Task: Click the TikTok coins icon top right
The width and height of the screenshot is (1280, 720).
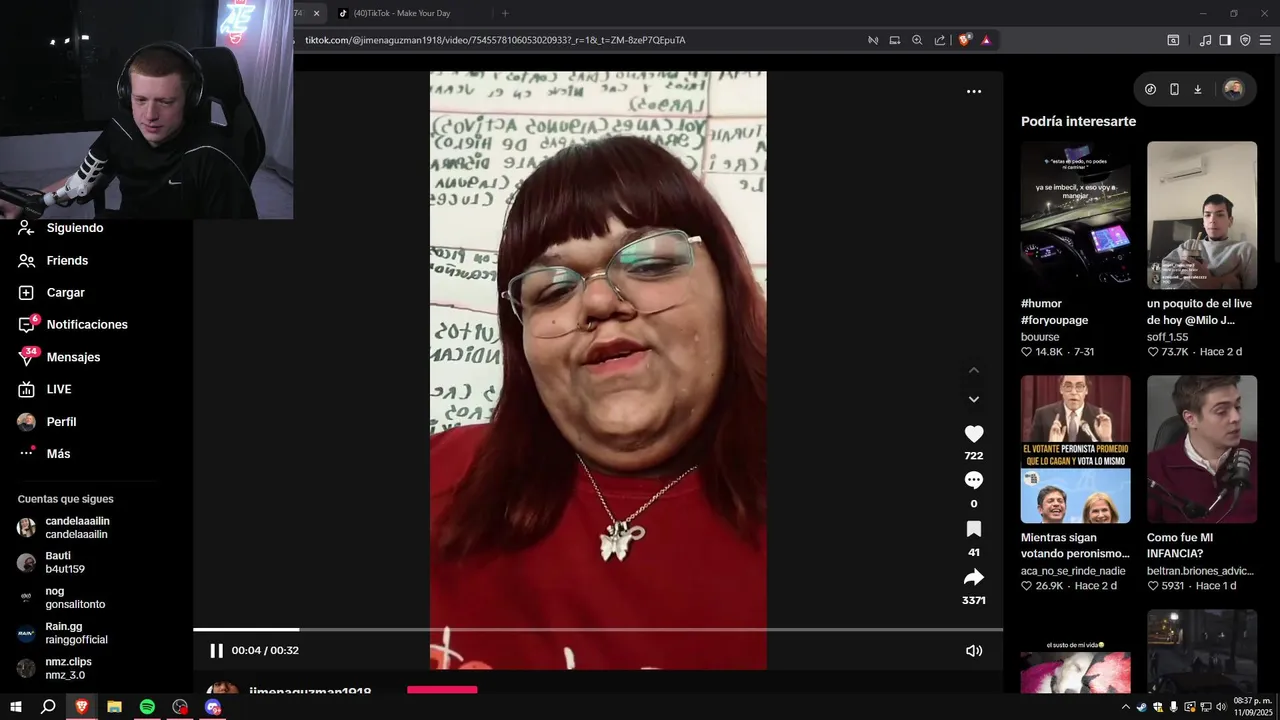Action: [x=1150, y=89]
